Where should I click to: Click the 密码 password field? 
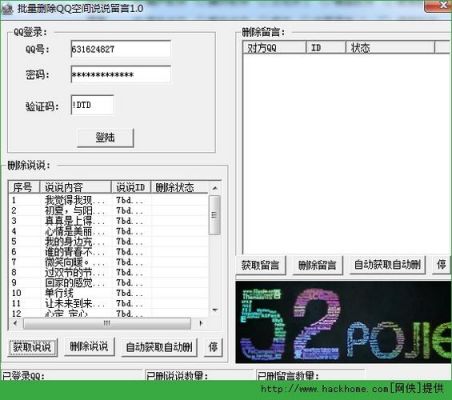121,74
